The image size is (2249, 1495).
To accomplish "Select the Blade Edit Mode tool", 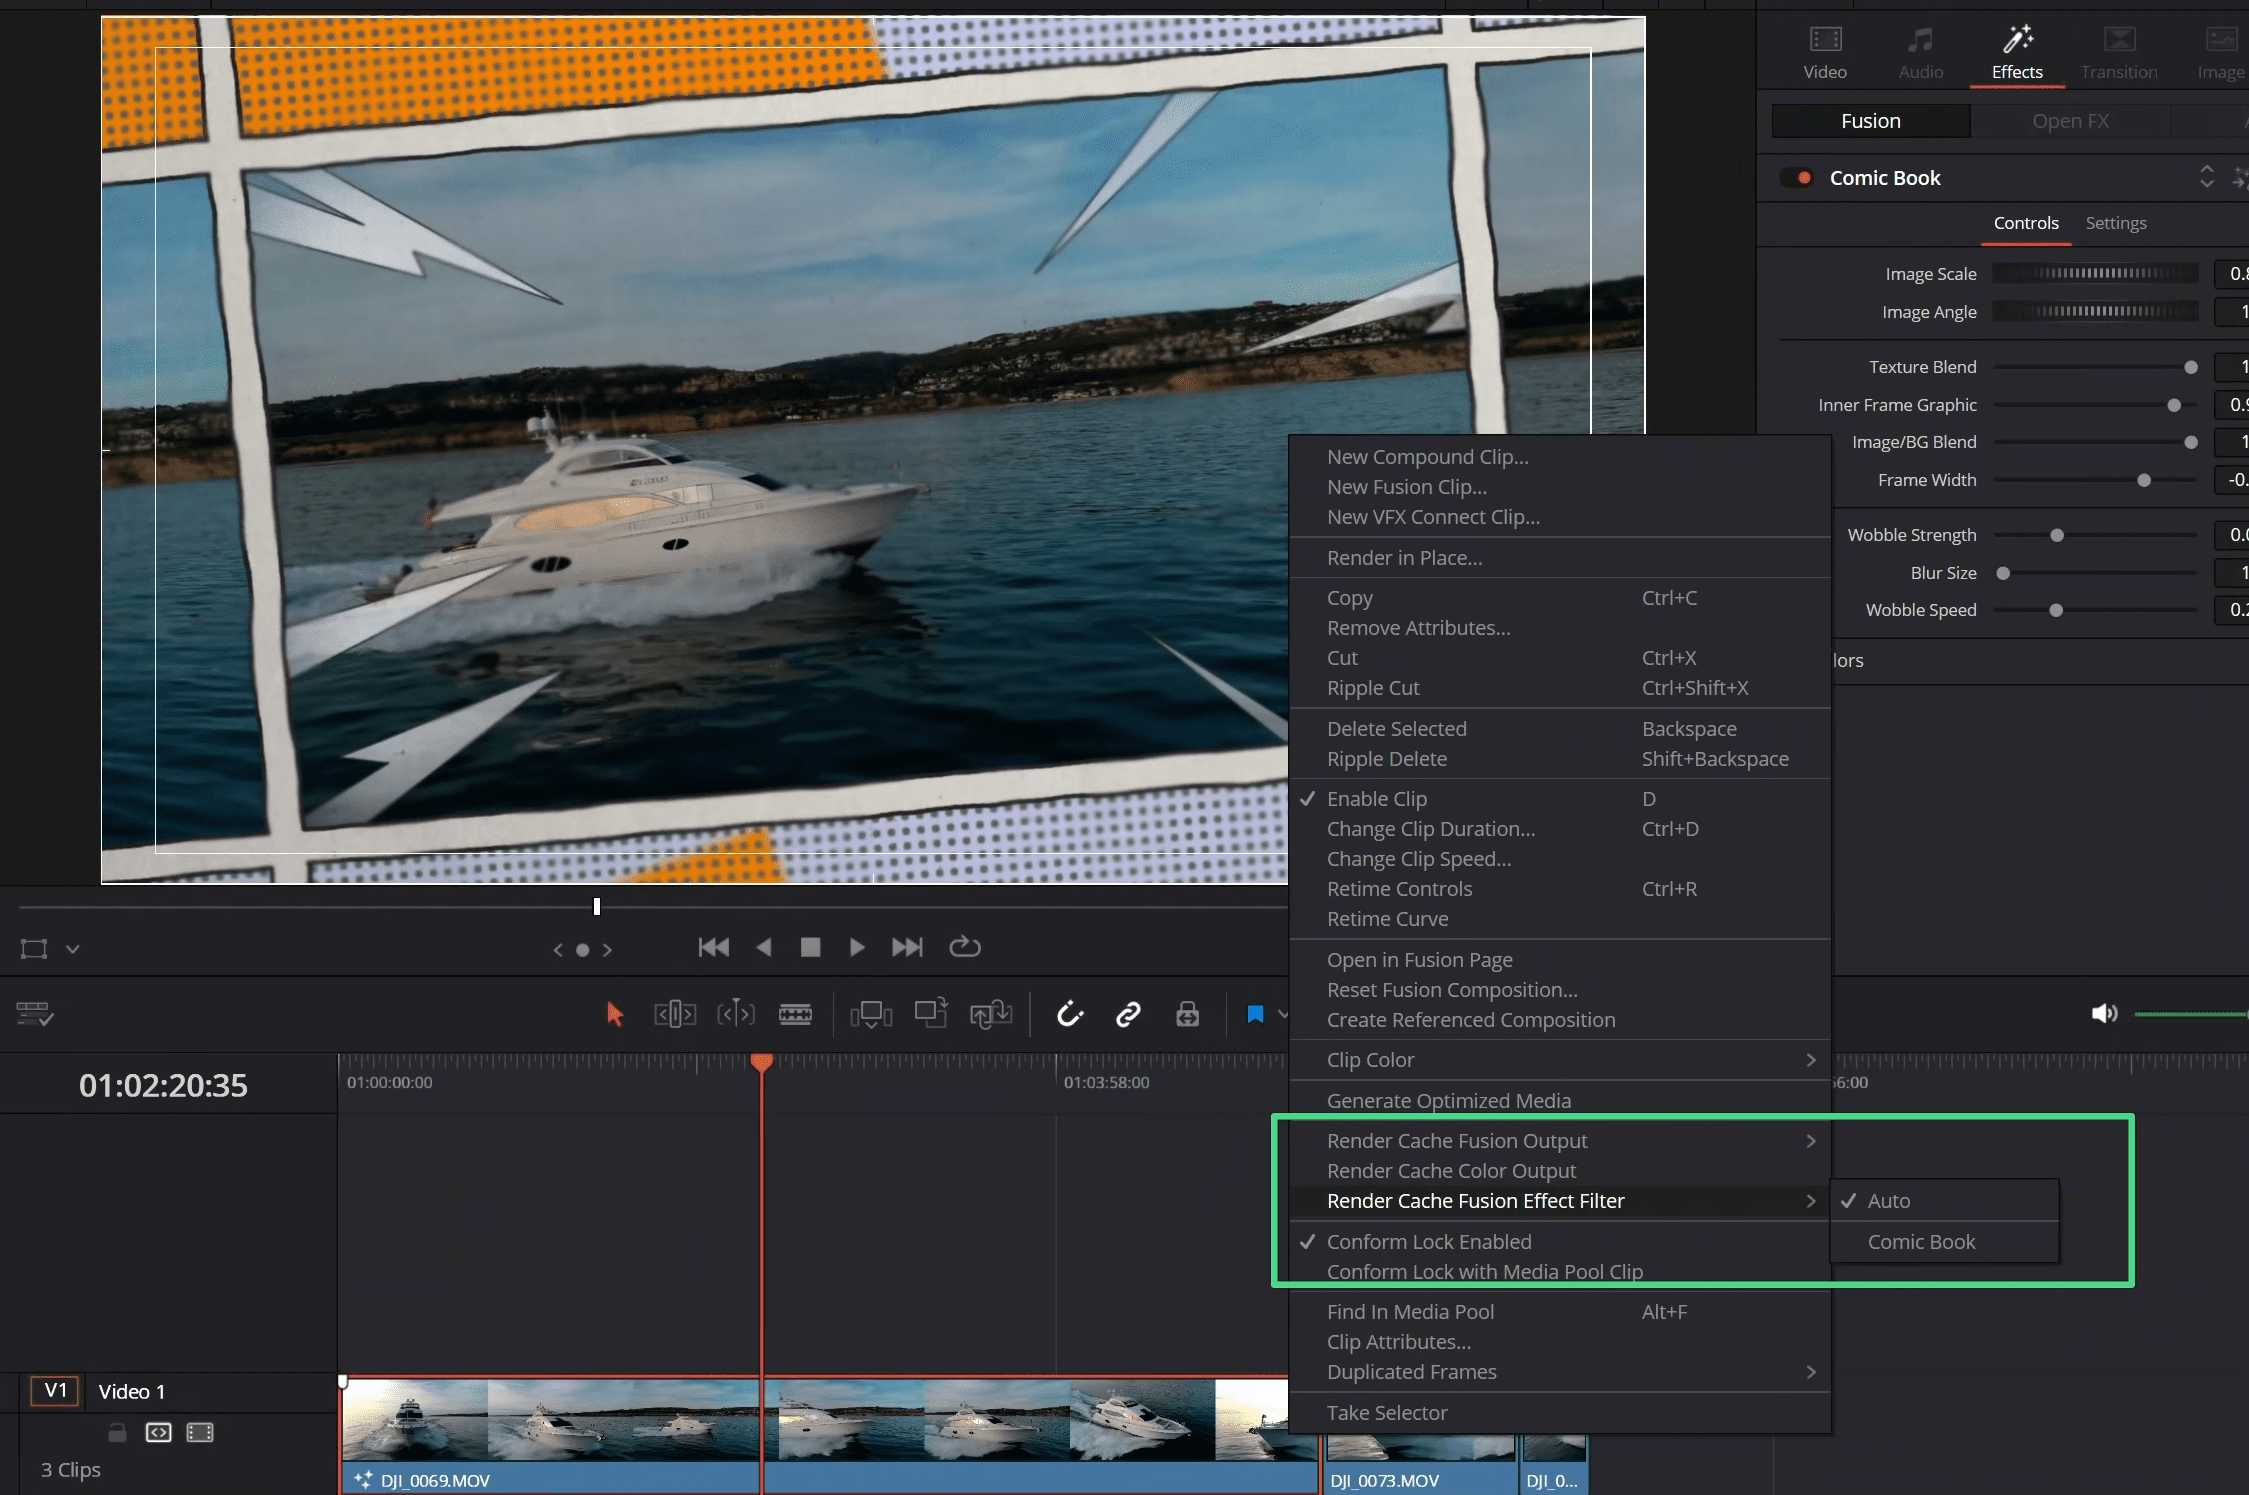I will pyautogui.click(x=795, y=1014).
